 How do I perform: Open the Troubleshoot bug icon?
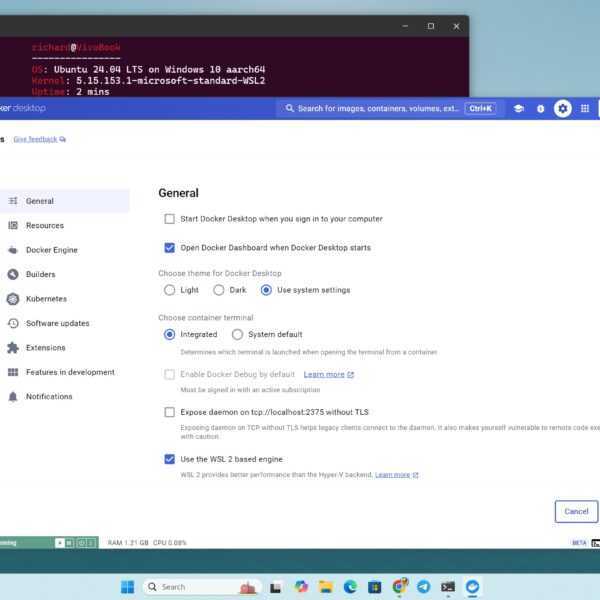540,109
